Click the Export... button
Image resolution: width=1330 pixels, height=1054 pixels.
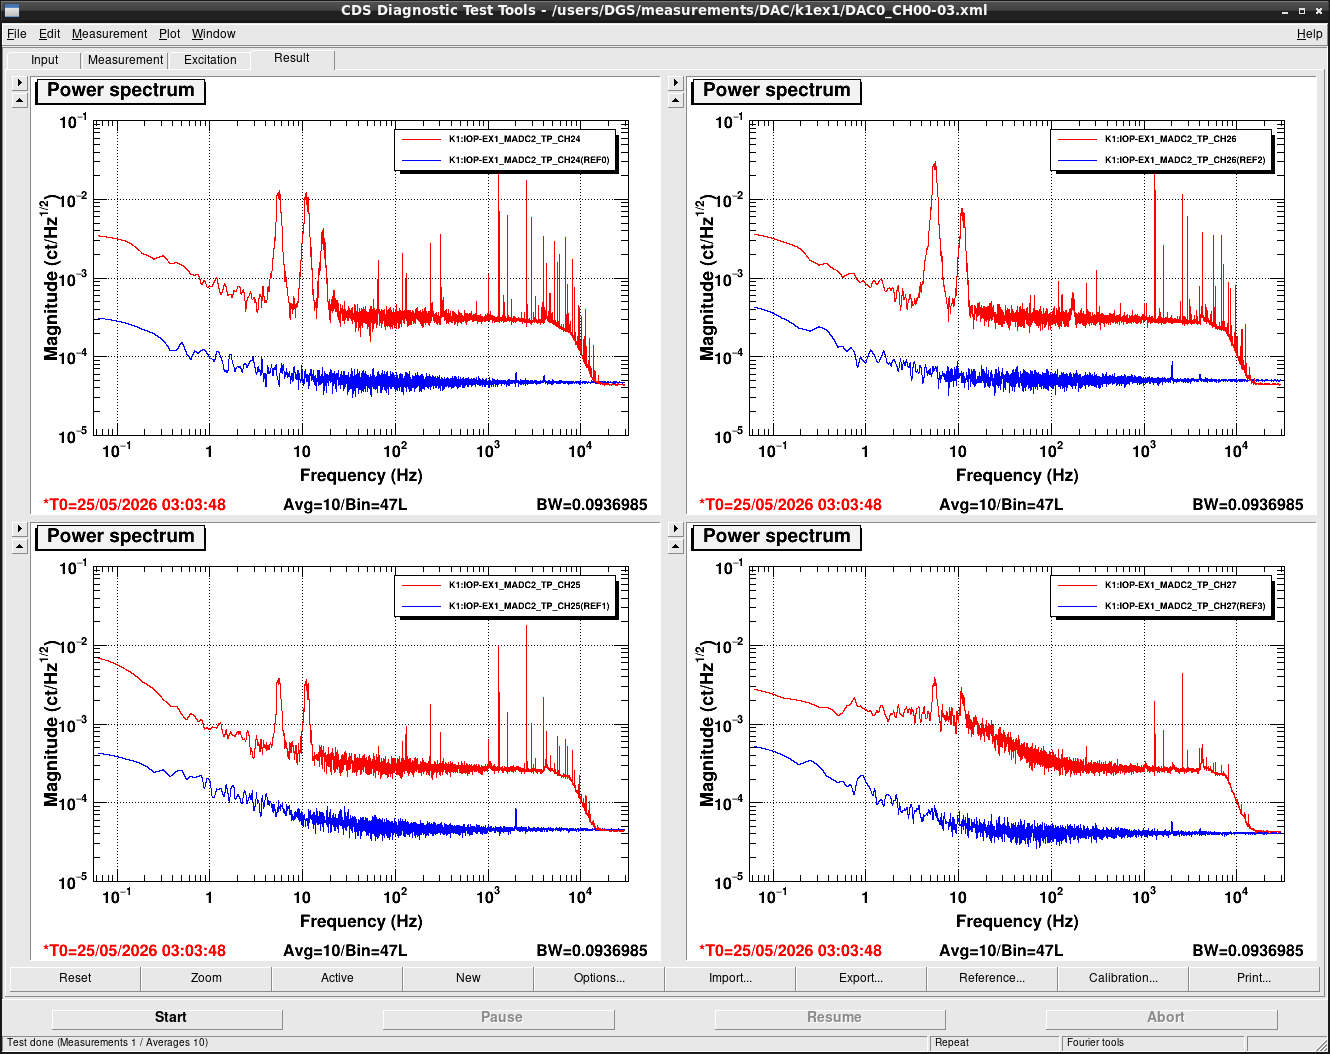click(x=861, y=978)
